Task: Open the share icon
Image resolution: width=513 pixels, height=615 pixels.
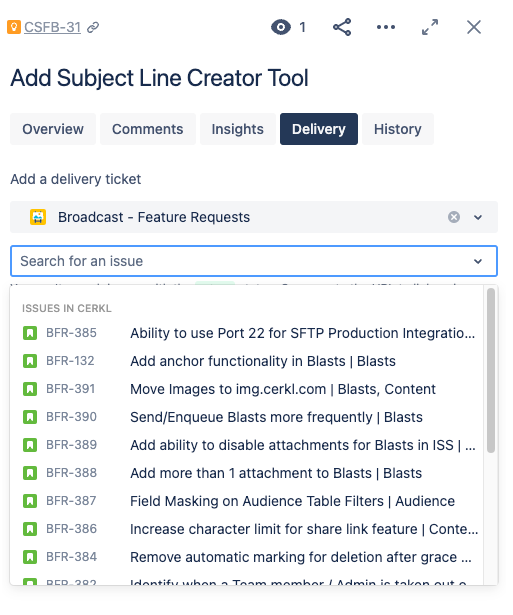Action: pos(342,27)
